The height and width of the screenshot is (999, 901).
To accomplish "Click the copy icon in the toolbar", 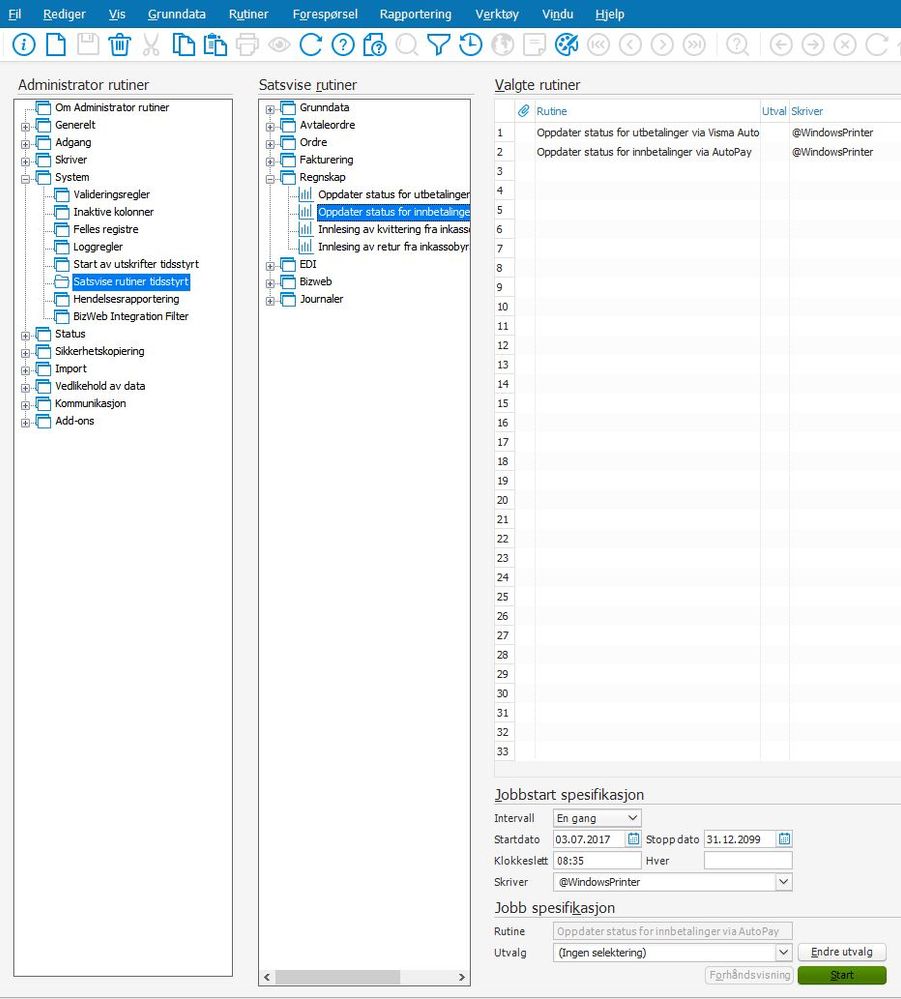I will click(184, 45).
